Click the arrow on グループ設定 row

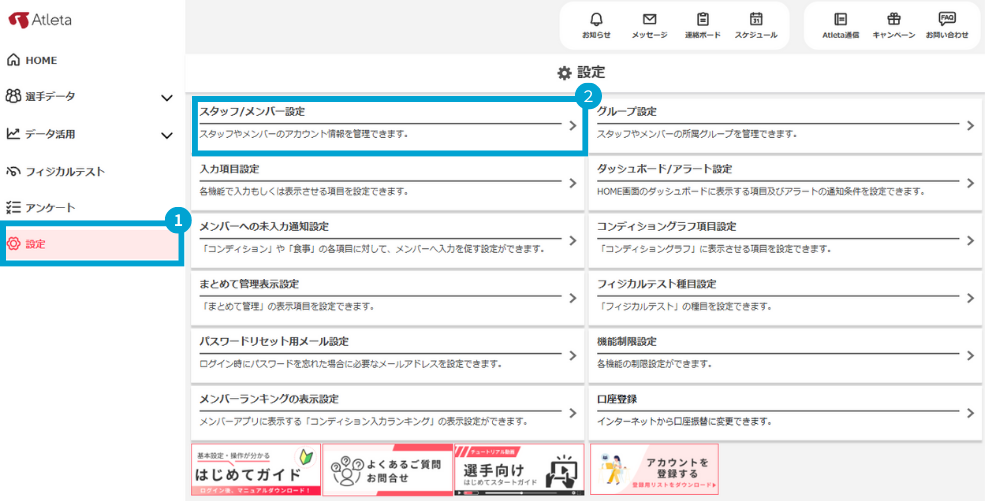969,126
